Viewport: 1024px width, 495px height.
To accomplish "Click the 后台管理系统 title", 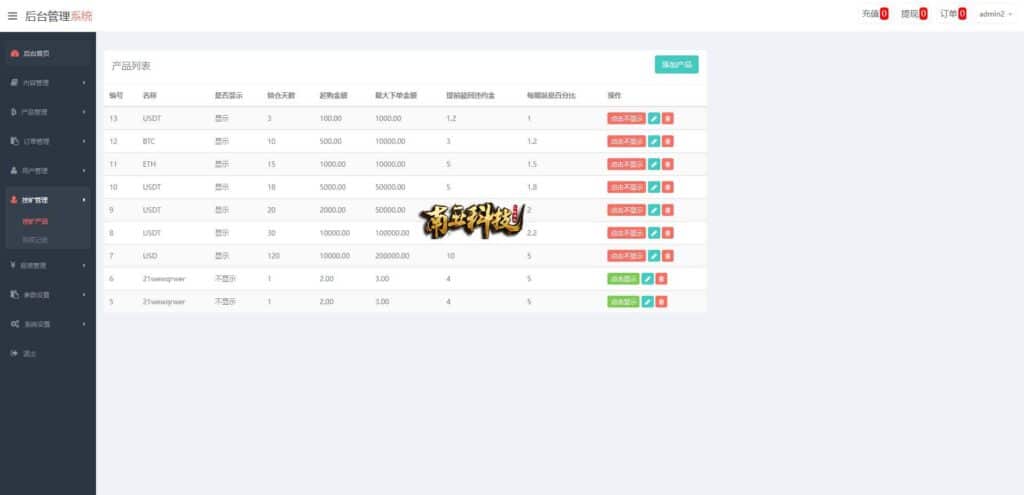I will (59, 16).
